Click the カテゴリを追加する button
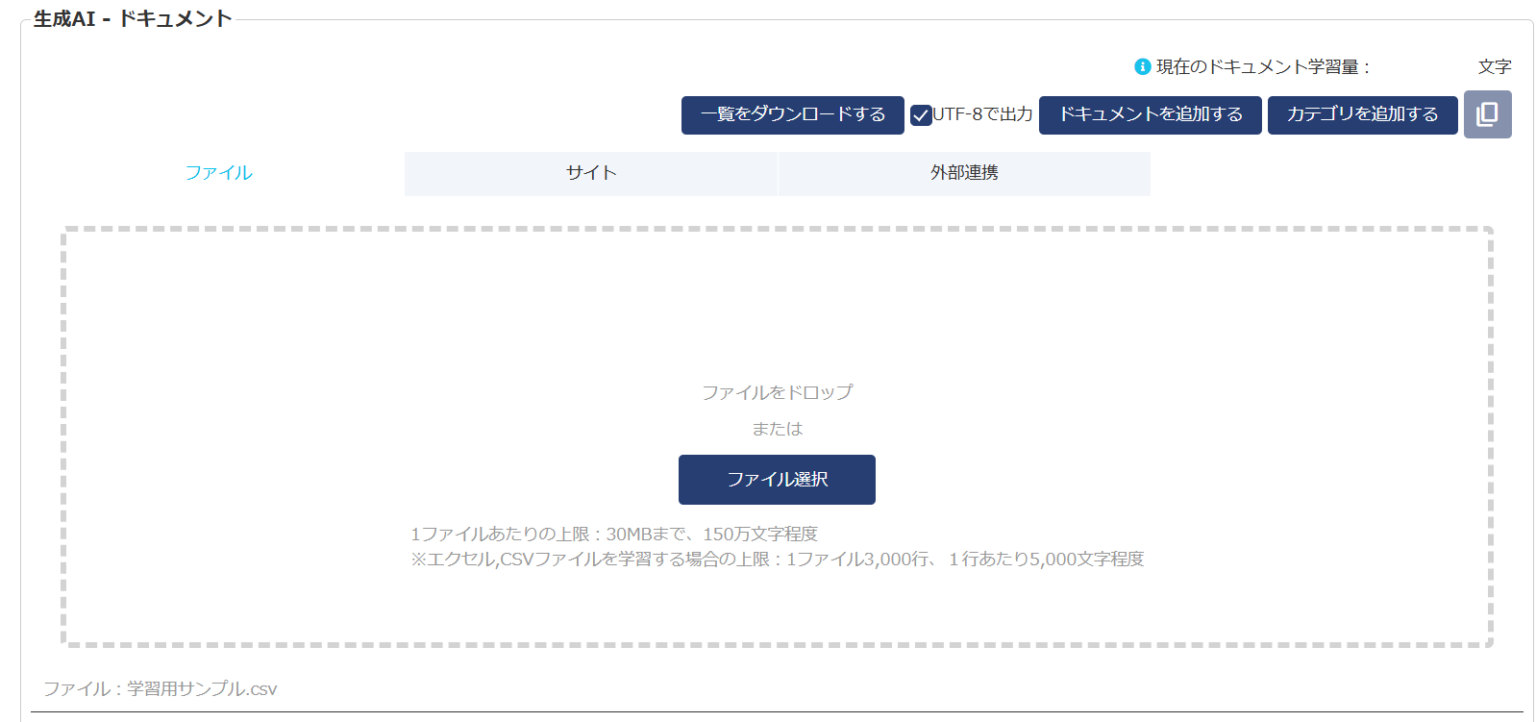Viewport: 1536px width, 722px height. click(1362, 115)
